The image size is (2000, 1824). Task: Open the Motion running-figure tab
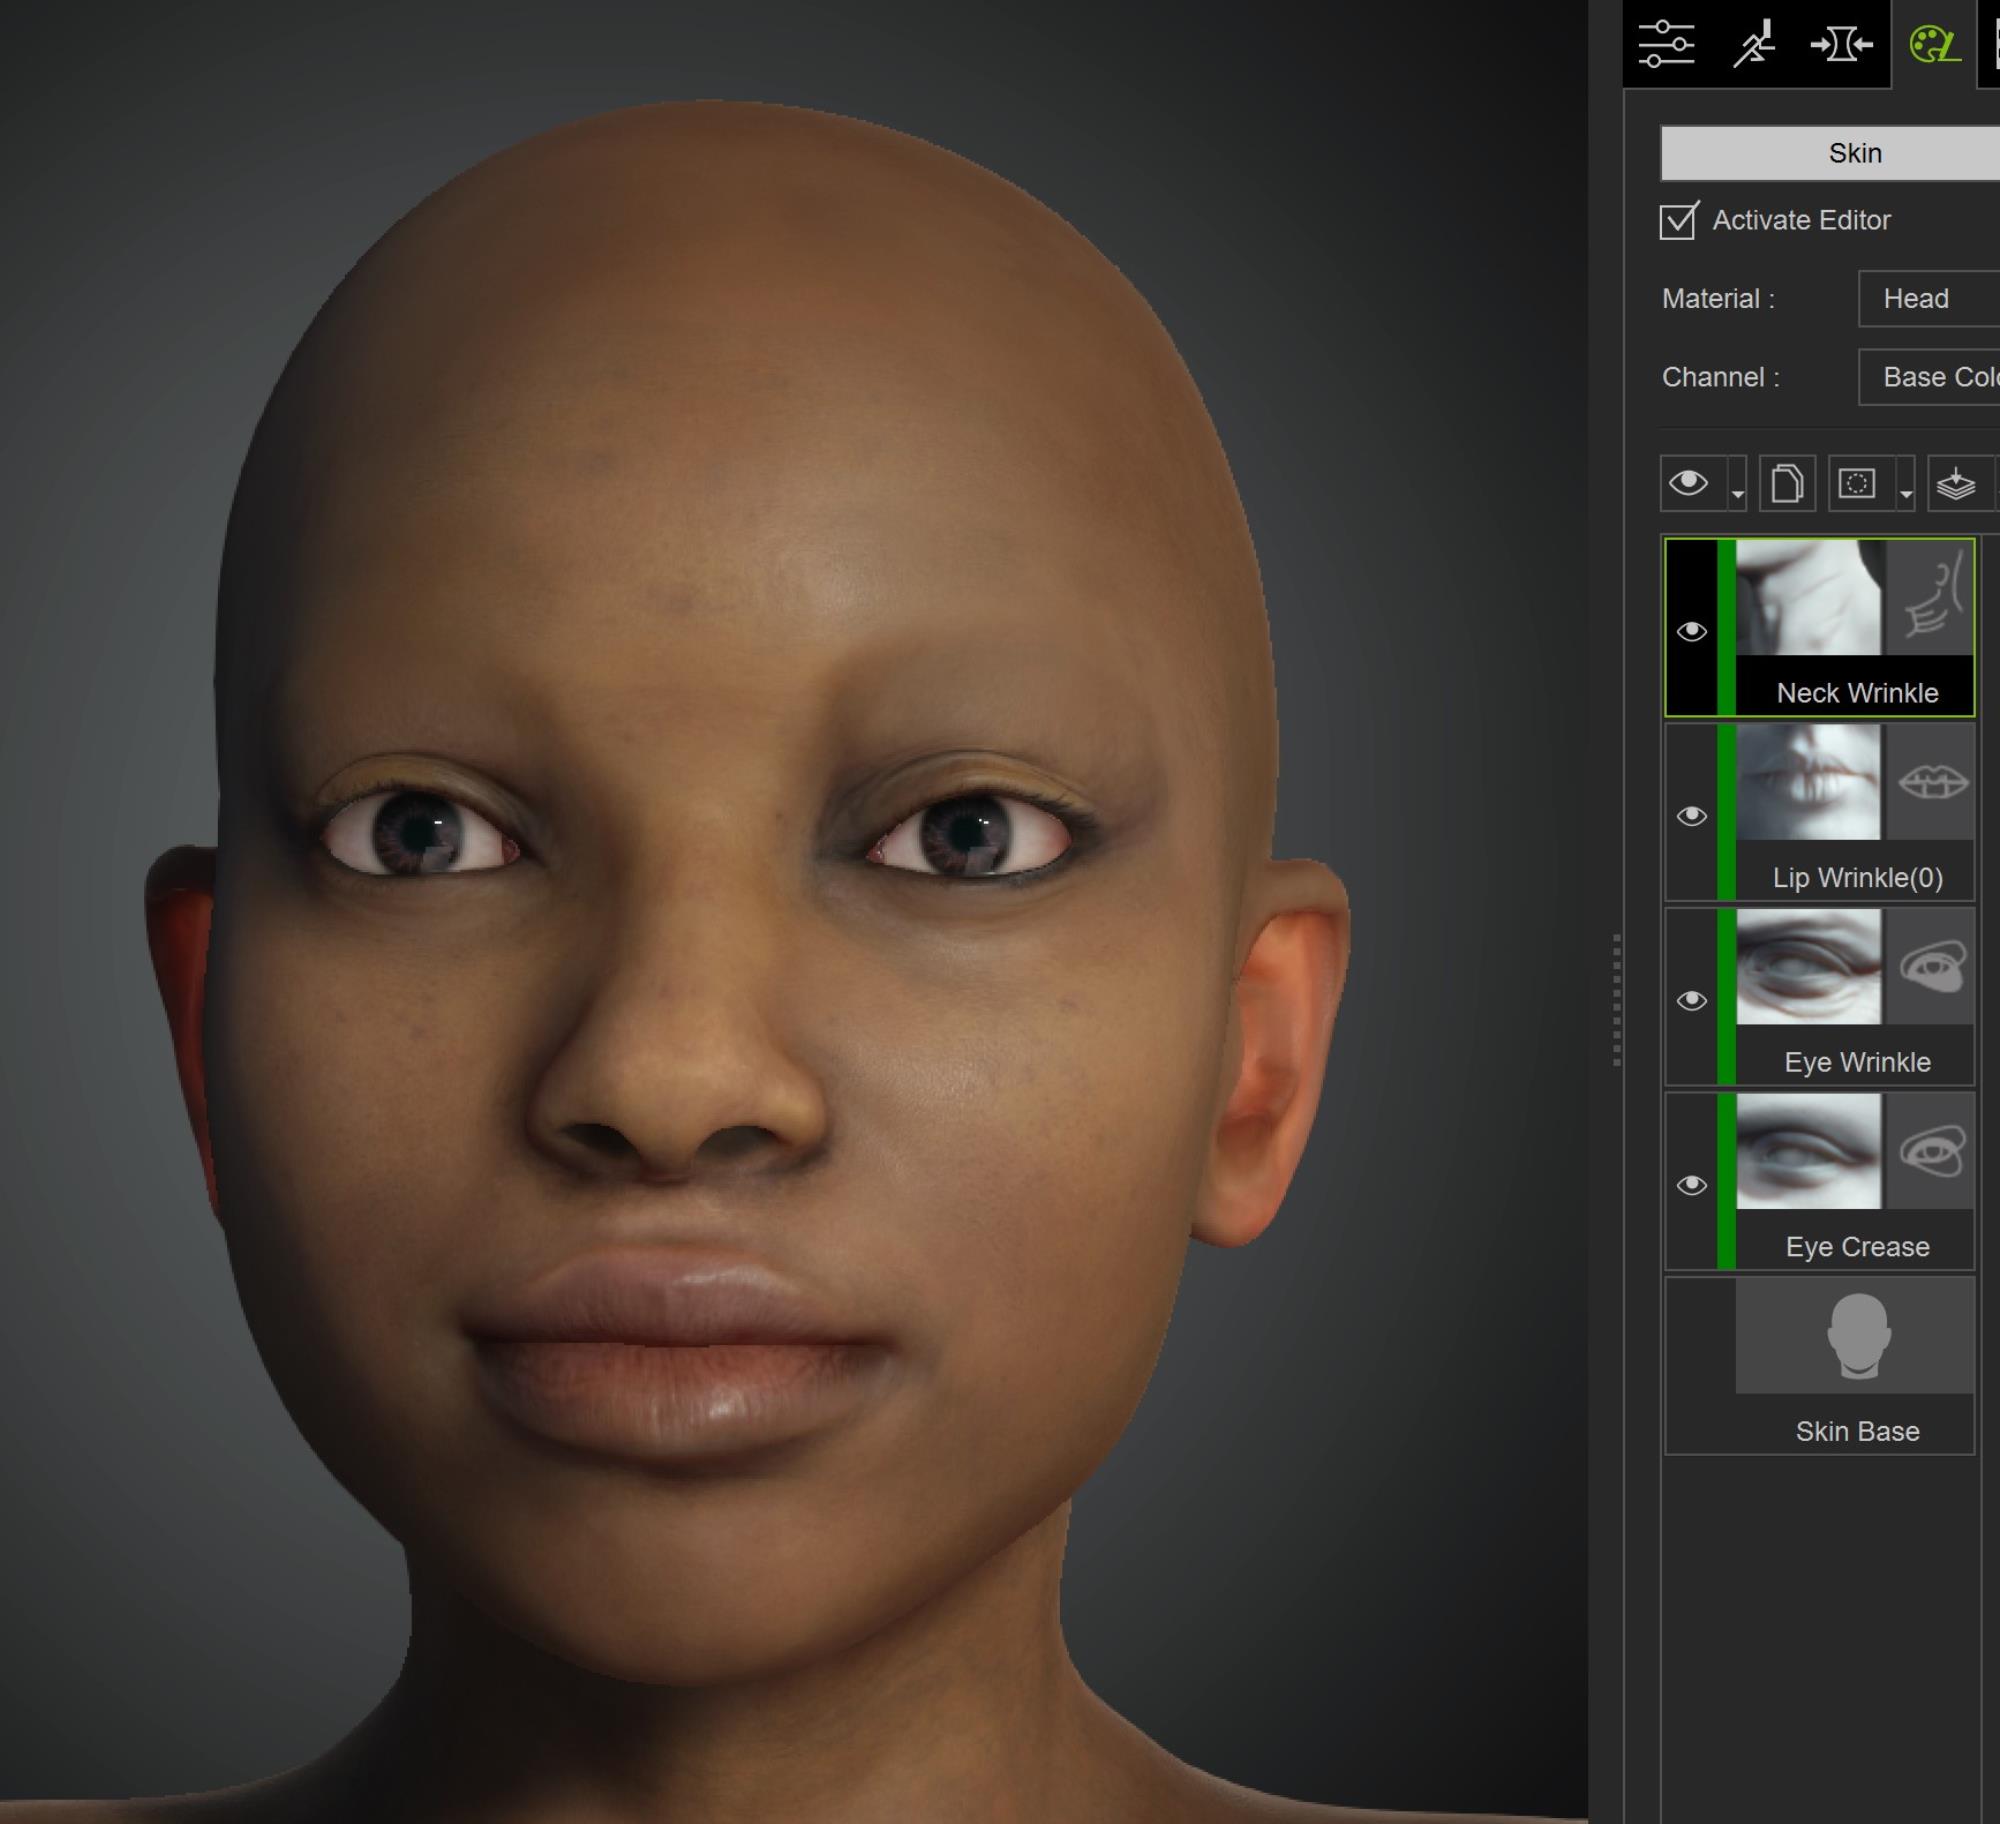[1754, 44]
